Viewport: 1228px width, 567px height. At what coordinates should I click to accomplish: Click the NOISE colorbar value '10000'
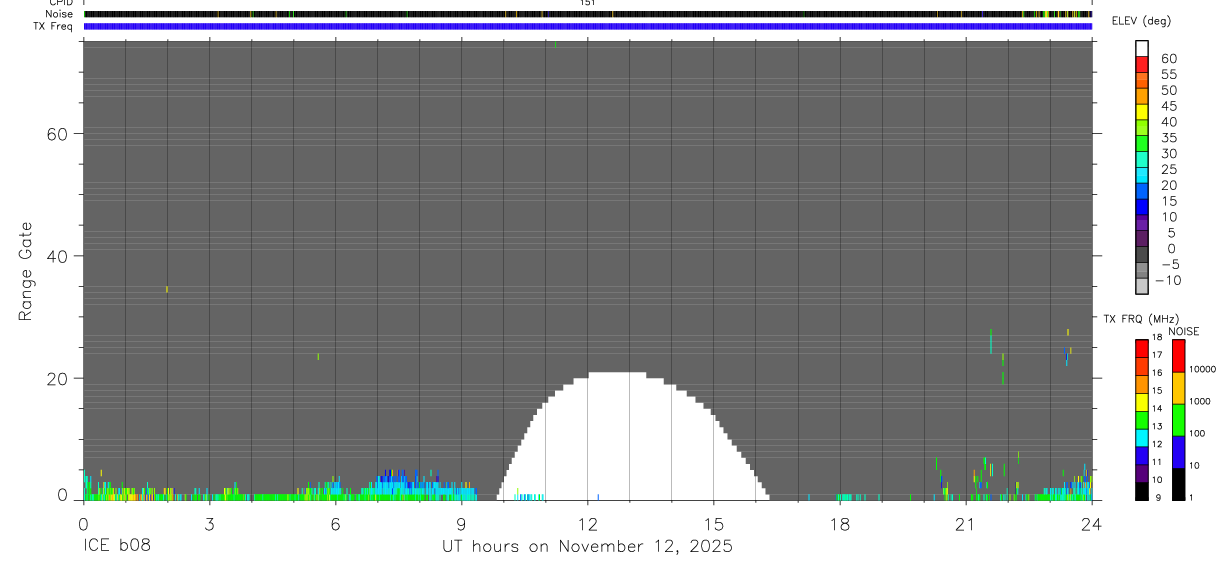tap(1202, 370)
